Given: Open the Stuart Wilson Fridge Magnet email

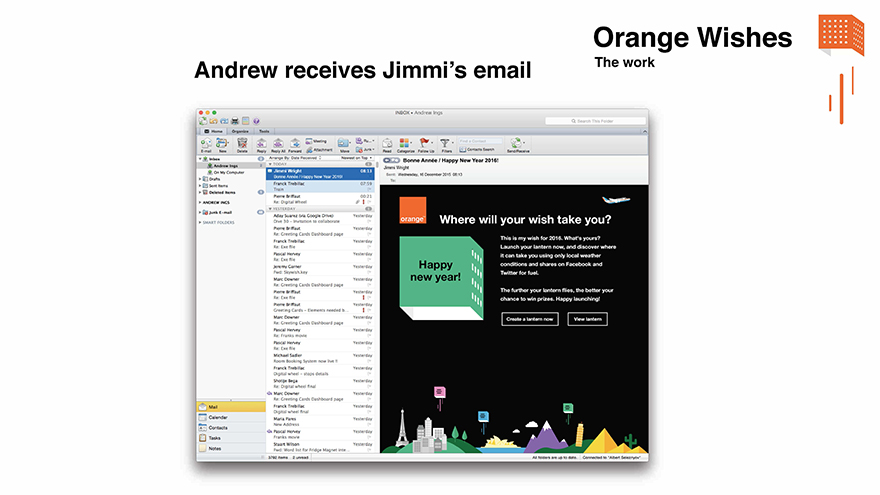Looking at the screenshot, I should (320, 447).
